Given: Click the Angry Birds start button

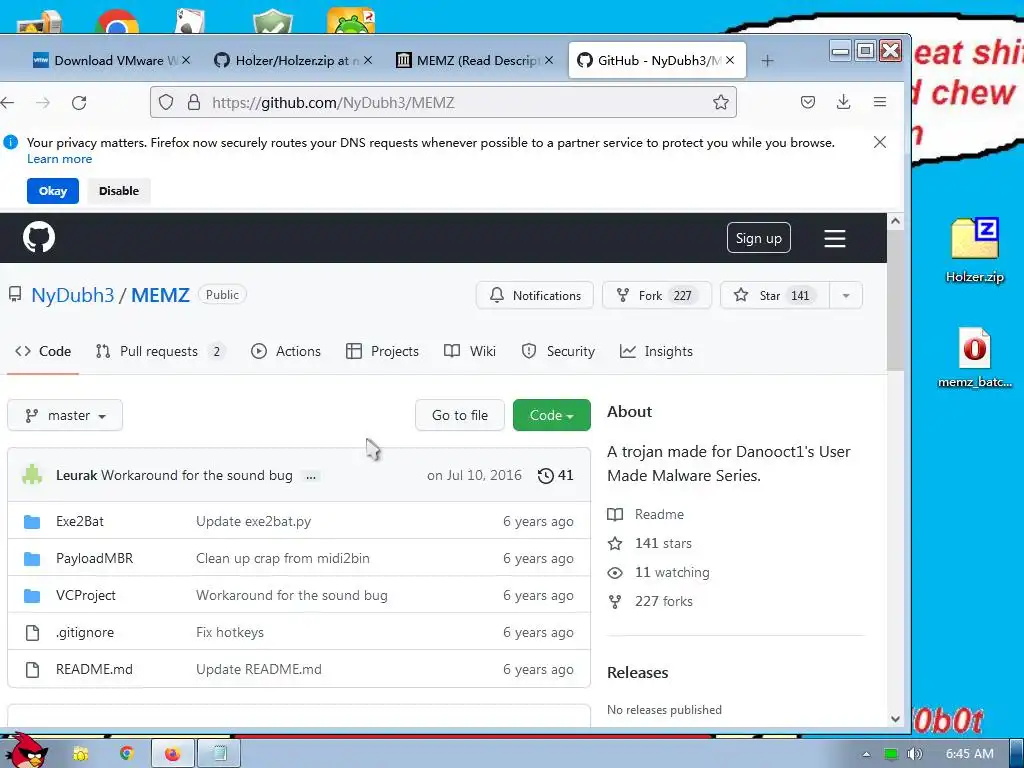Looking at the screenshot, I should [25, 751].
